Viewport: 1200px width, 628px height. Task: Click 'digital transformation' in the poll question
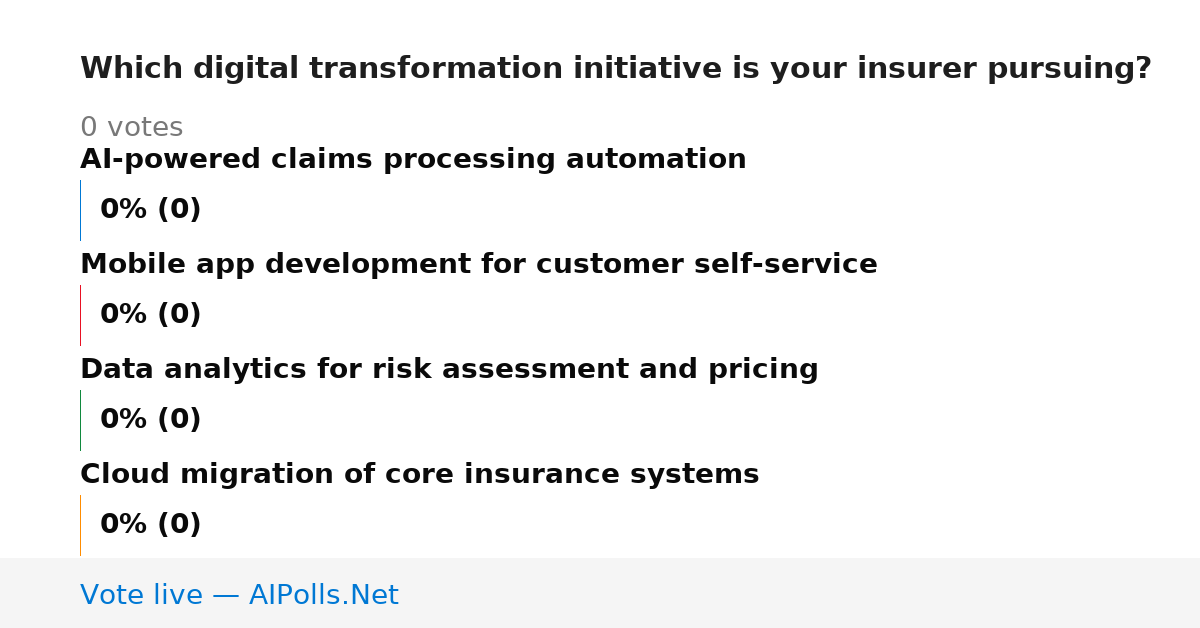379,69
